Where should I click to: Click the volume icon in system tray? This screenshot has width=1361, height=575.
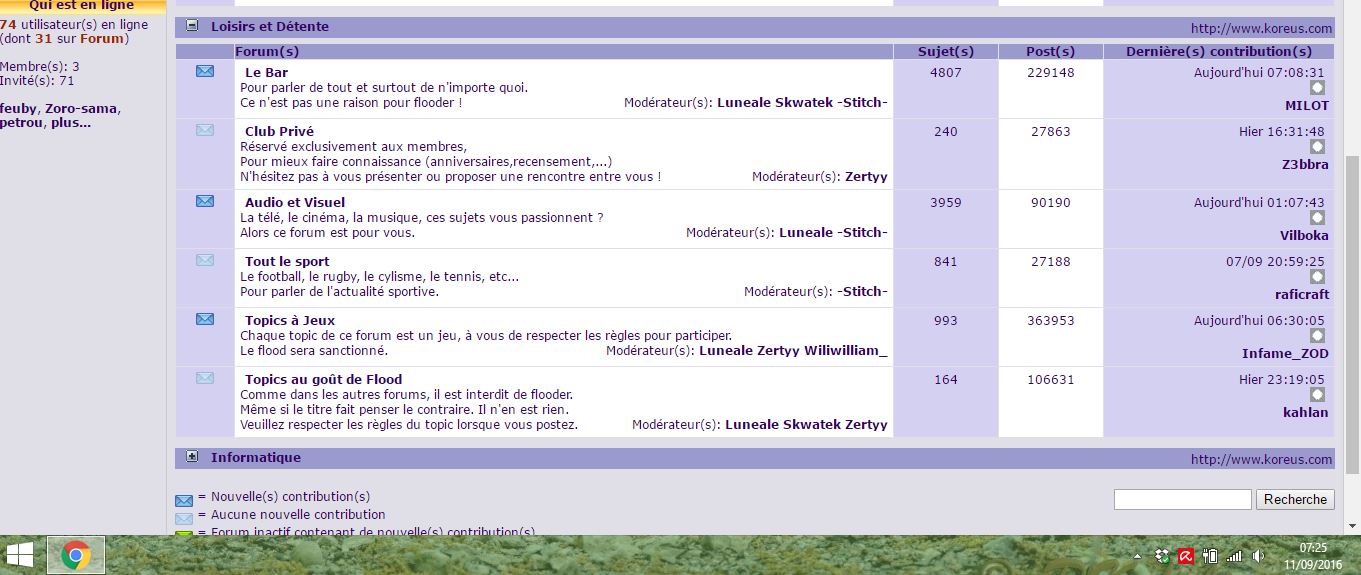point(1258,556)
